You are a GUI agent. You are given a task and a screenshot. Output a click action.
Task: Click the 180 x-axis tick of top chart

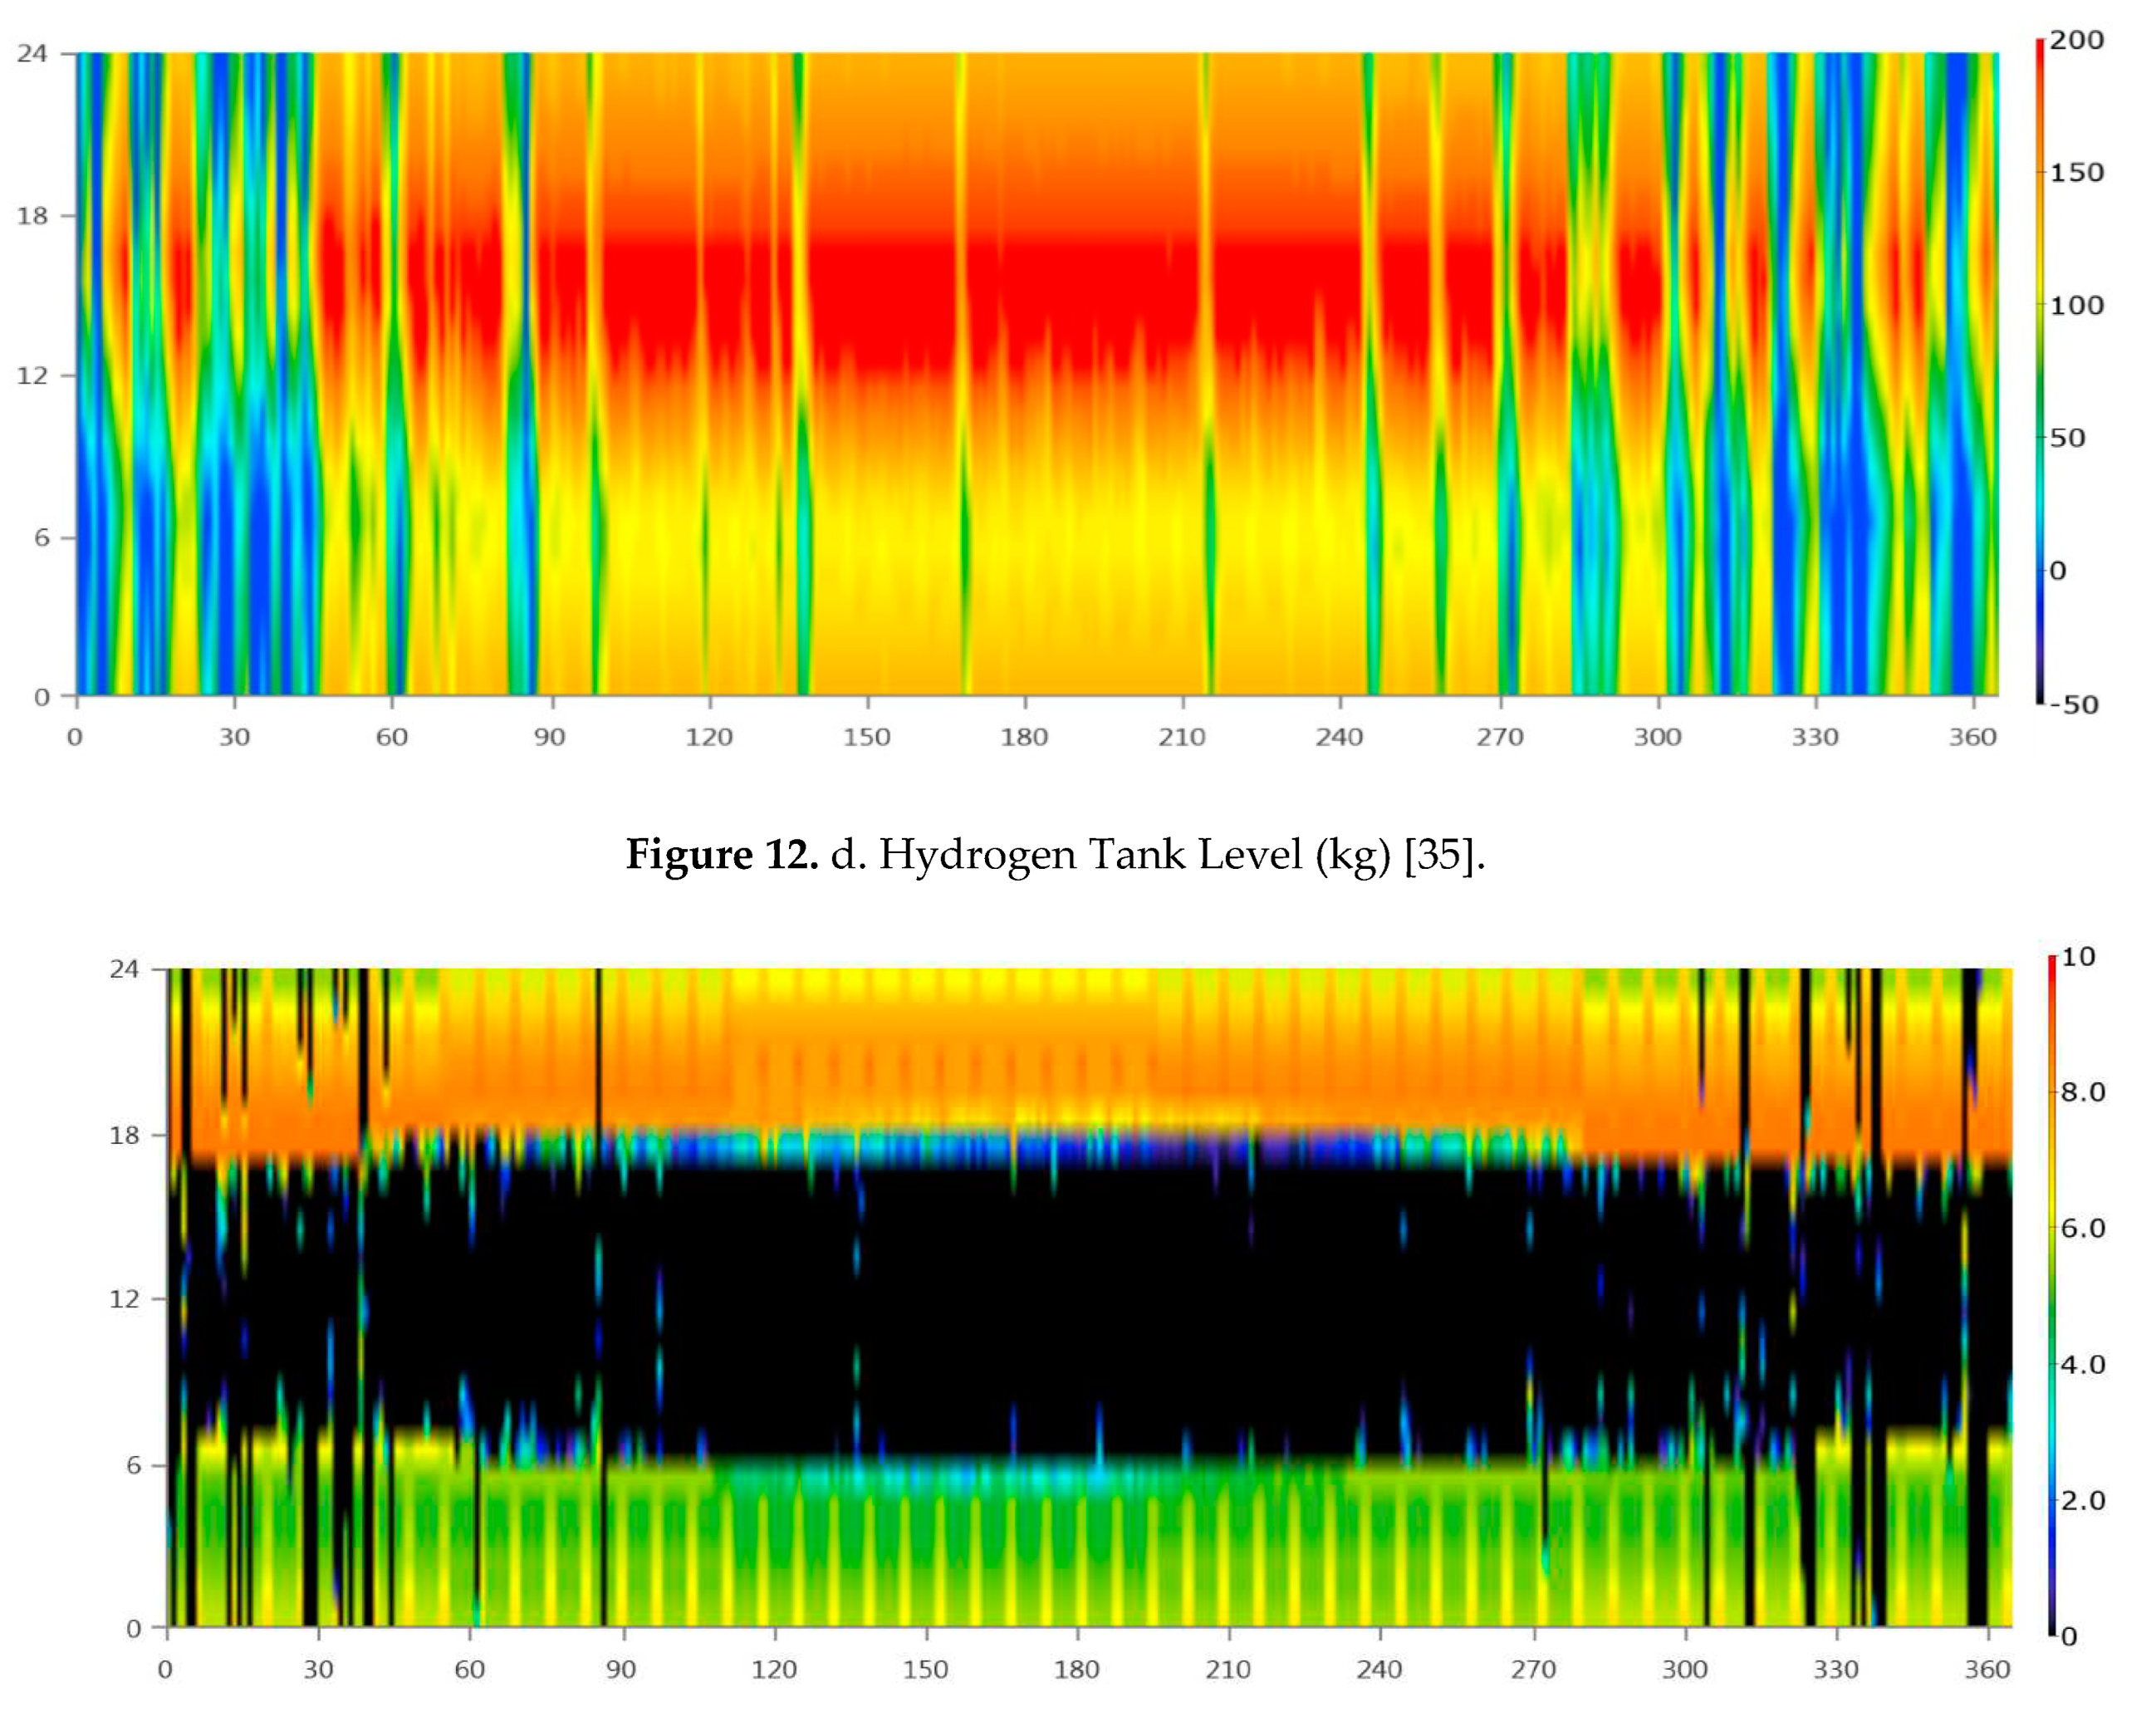tap(1024, 737)
